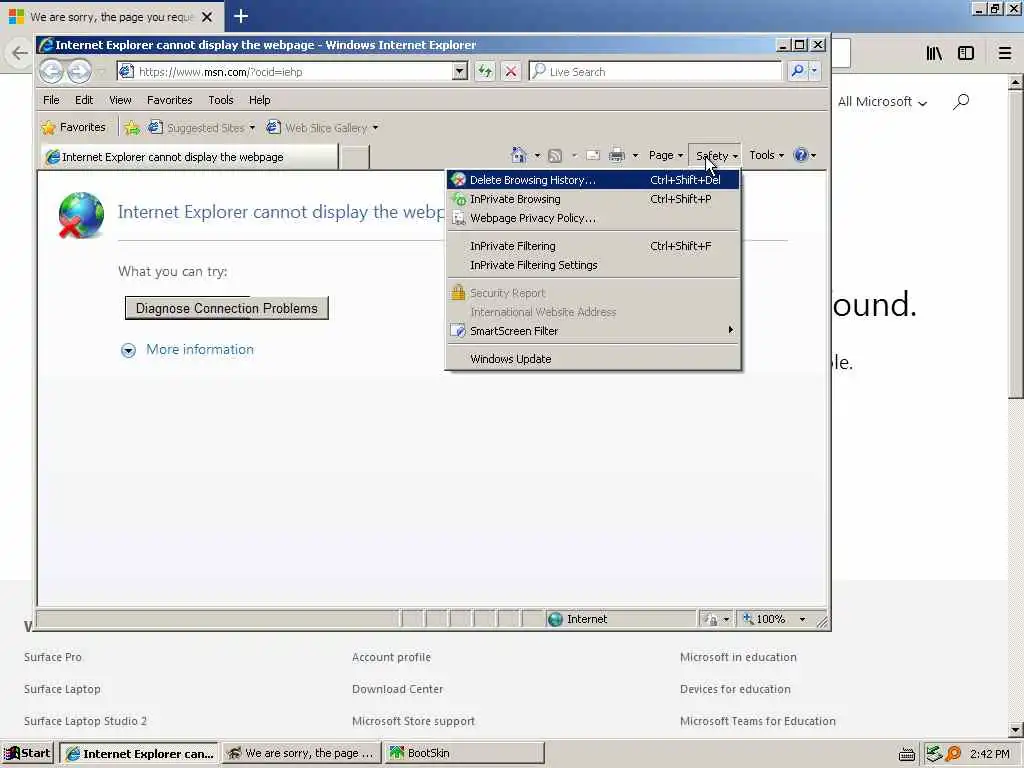Viewport: 1024px width, 768px height.
Task: Open the Account profile link
Action: [x=391, y=657]
